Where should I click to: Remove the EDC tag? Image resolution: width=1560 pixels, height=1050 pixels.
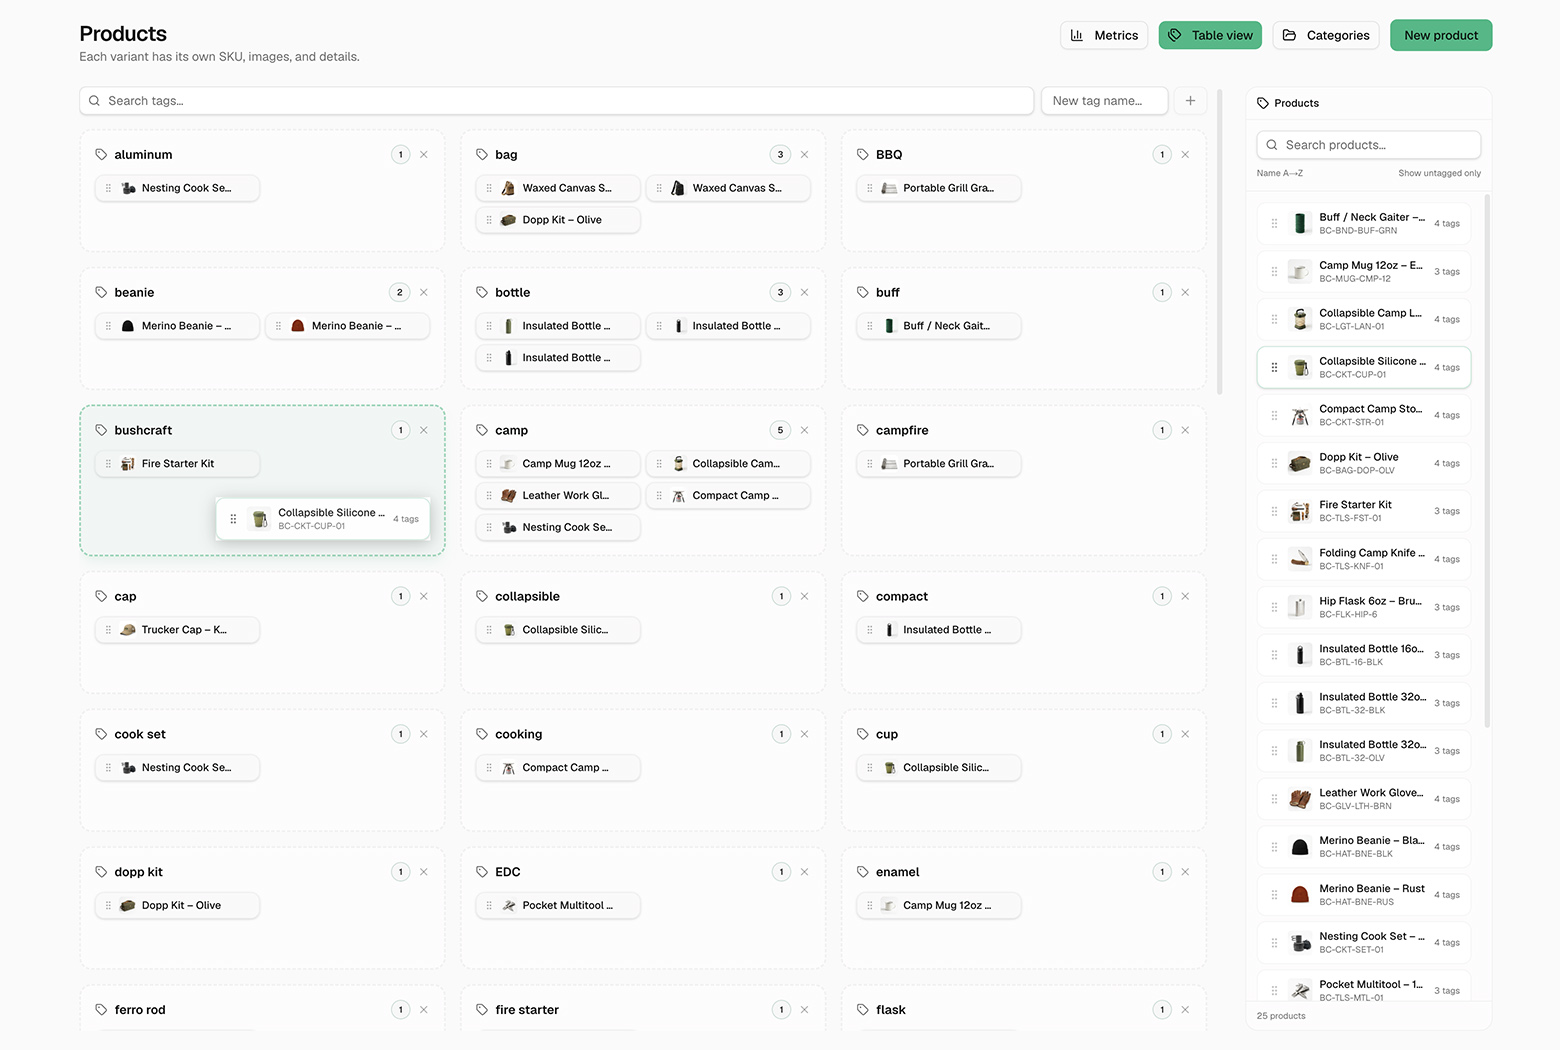804,872
